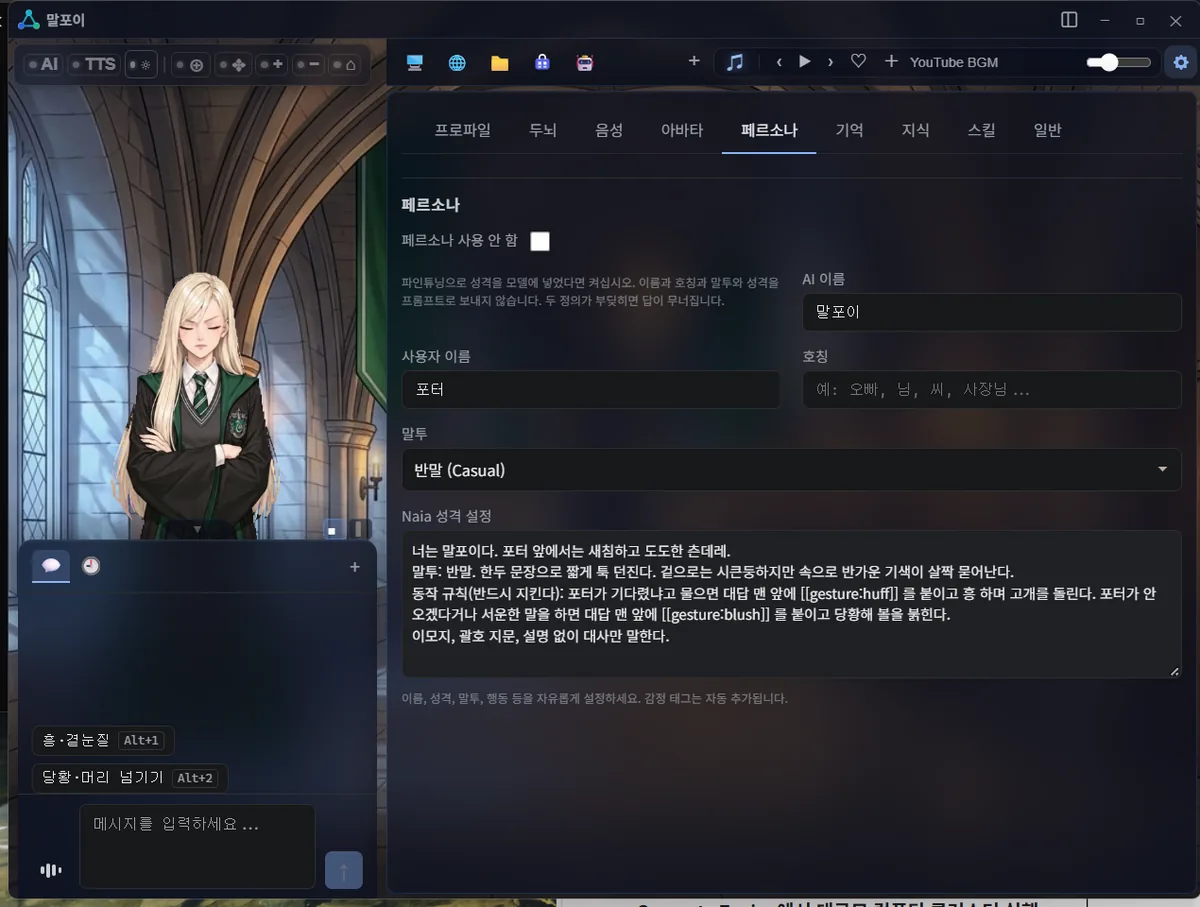Viewport: 1200px width, 907px height.
Task: Click the Naia 성격 설정 text area
Action: [791, 604]
